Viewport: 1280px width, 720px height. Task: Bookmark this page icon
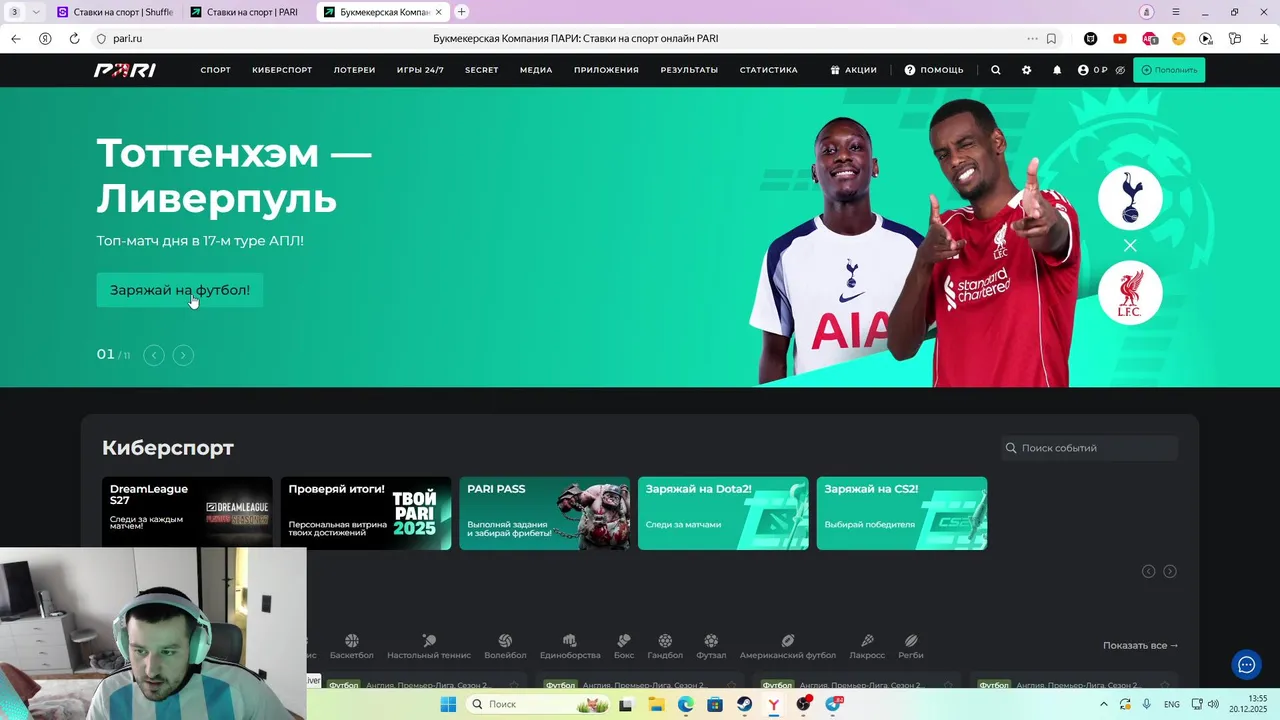pyautogui.click(x=1051, y=39)
